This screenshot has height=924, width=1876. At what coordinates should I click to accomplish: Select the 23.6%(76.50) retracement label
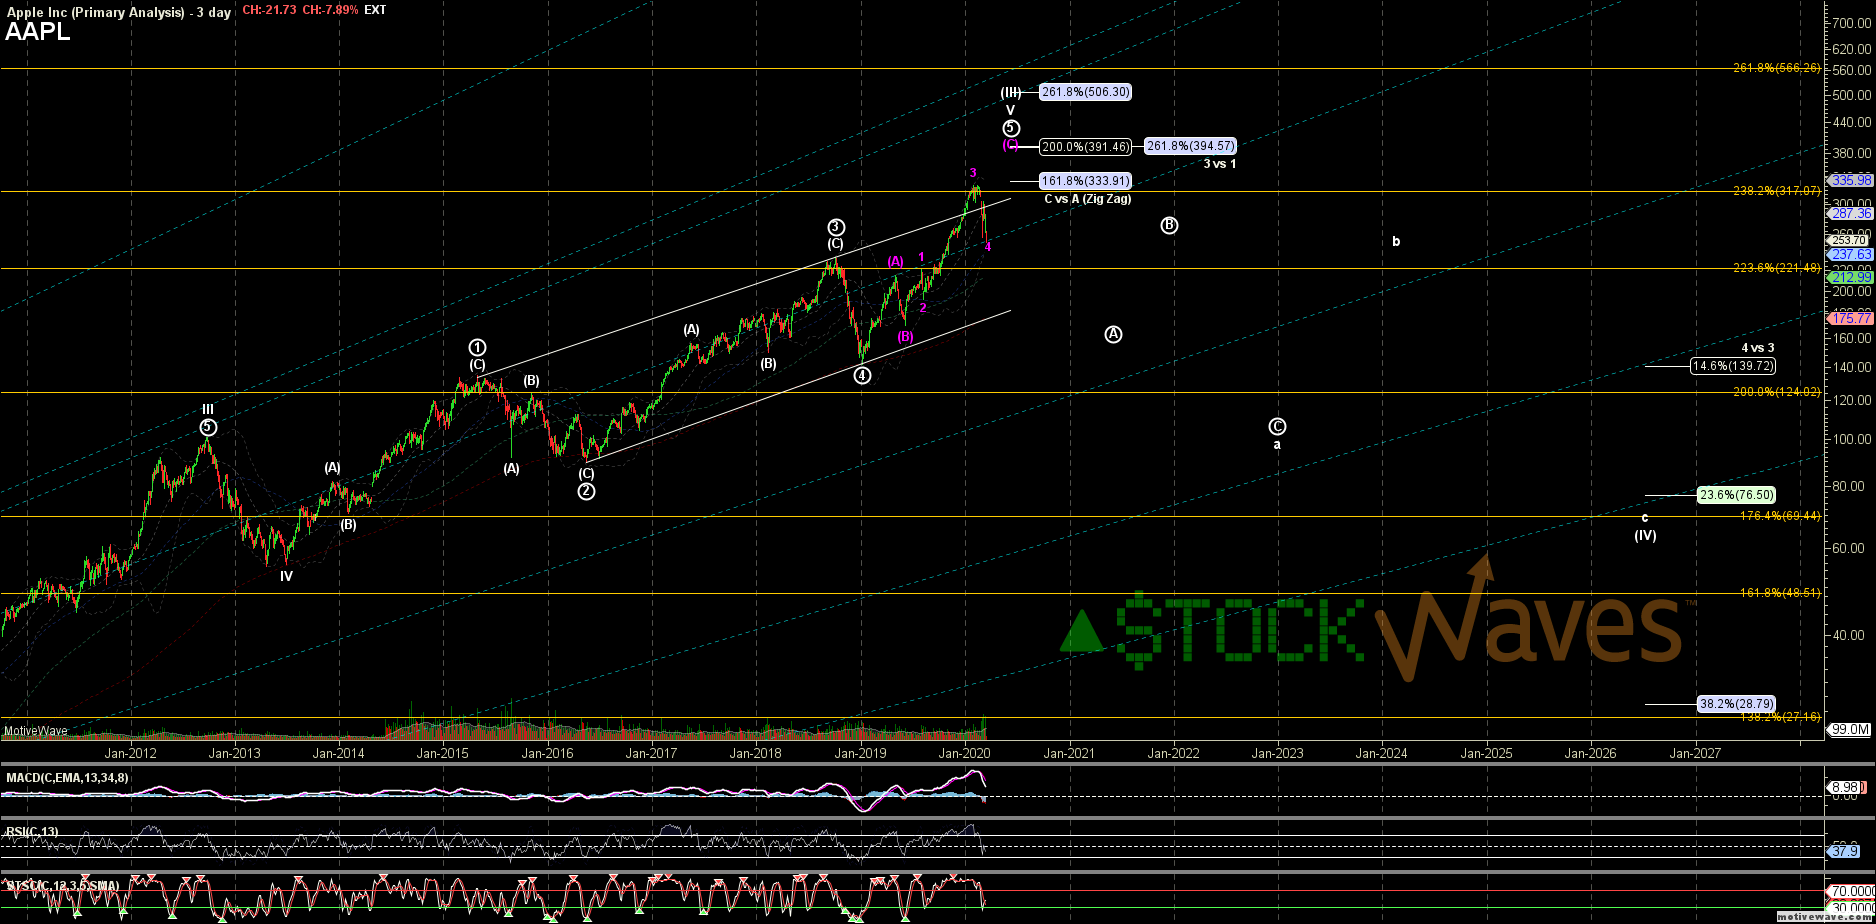click(x=1737, y=495)
